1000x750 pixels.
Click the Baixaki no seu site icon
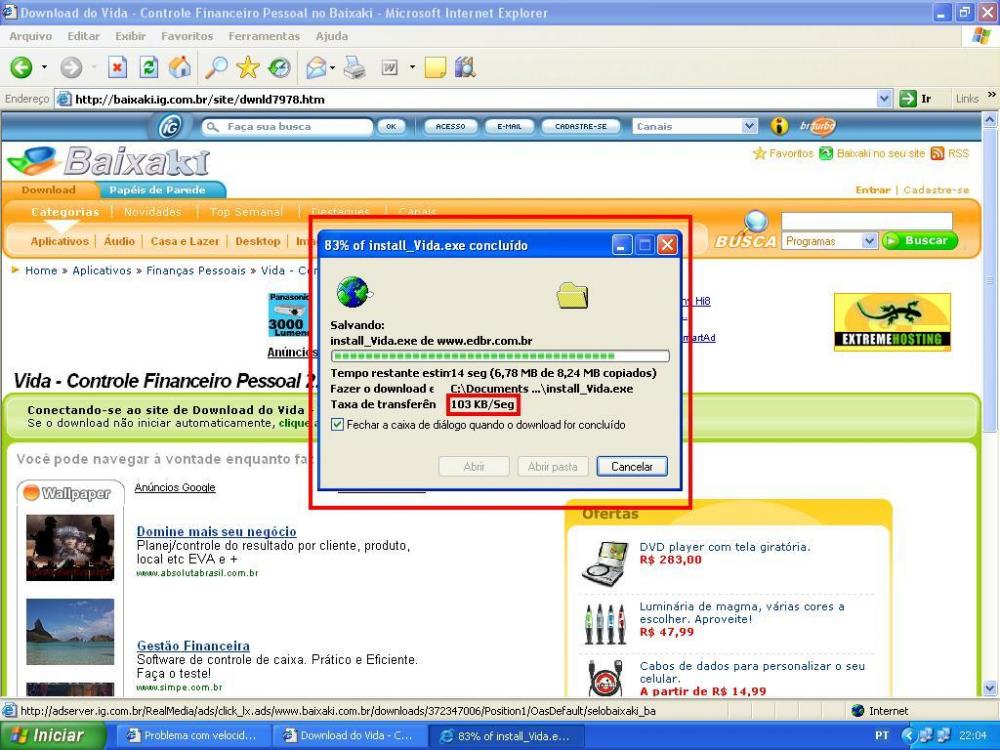tap(826, 153)
